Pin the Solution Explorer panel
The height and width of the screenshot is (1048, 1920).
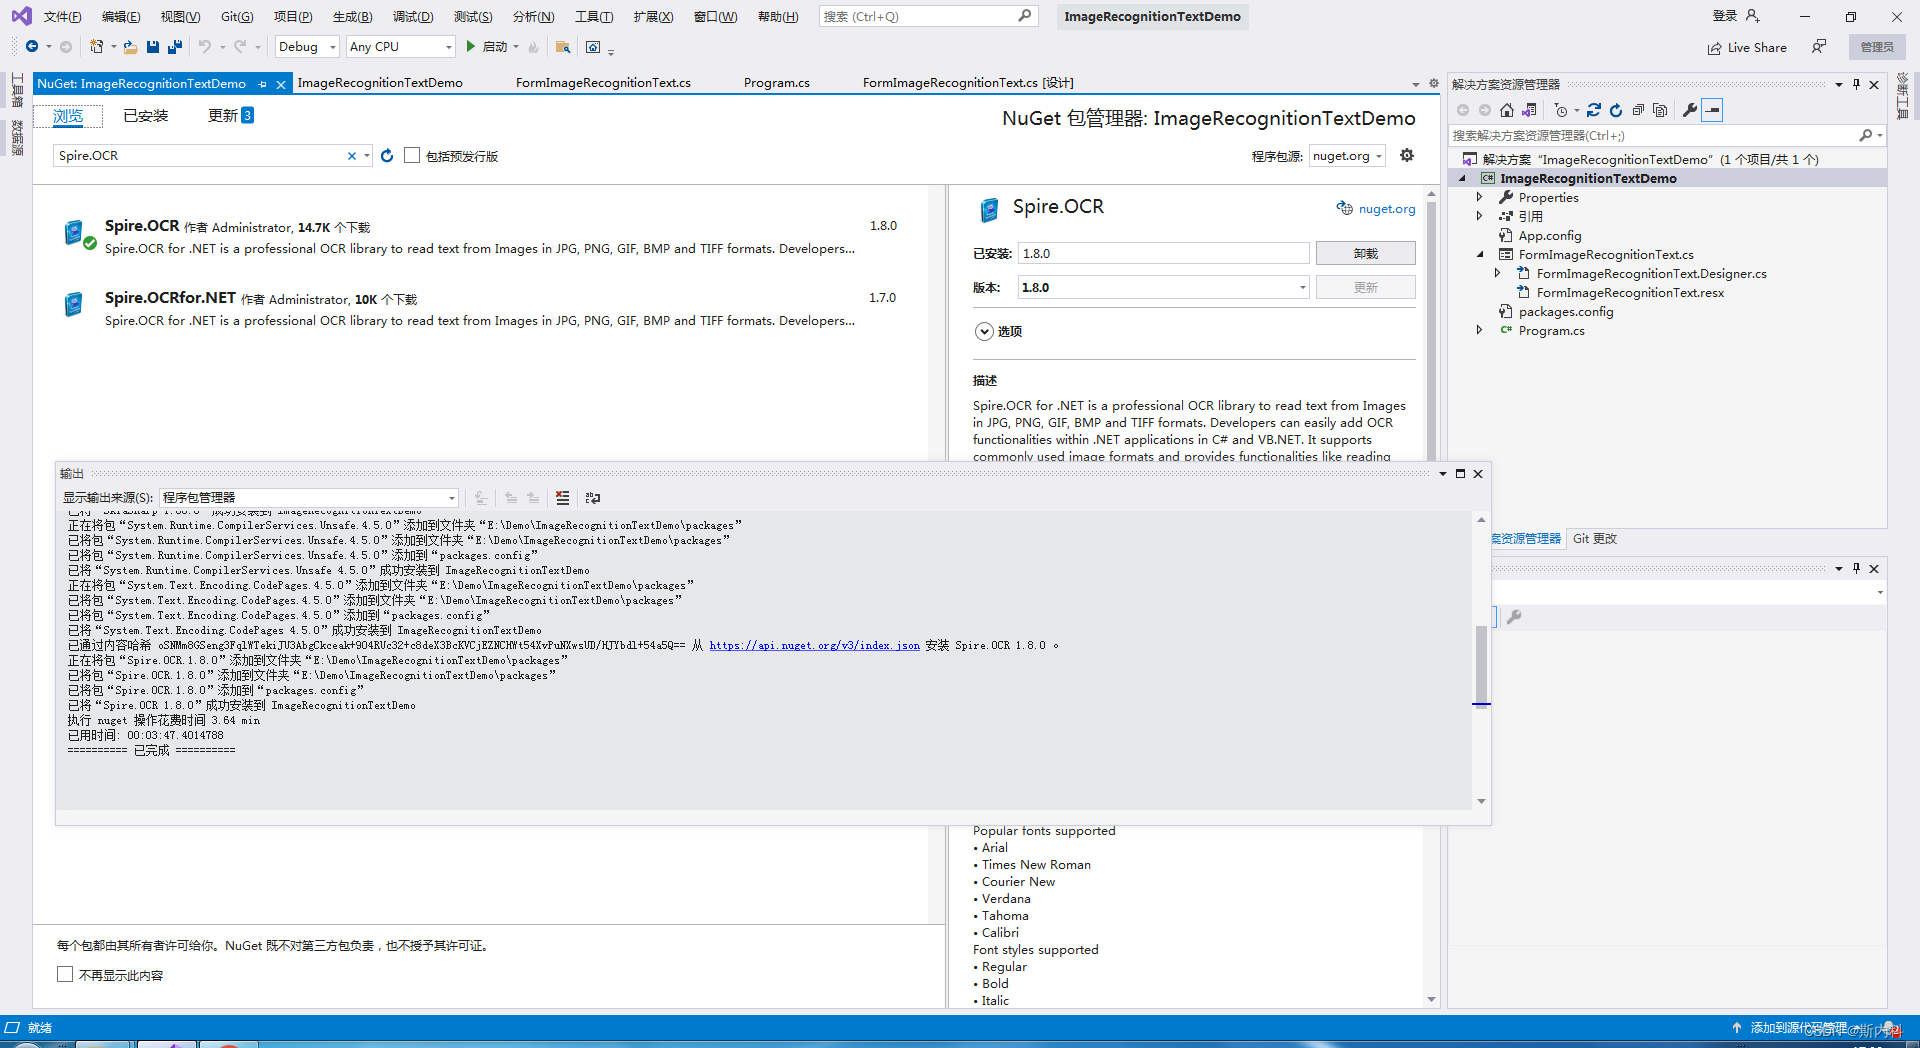1857,84
